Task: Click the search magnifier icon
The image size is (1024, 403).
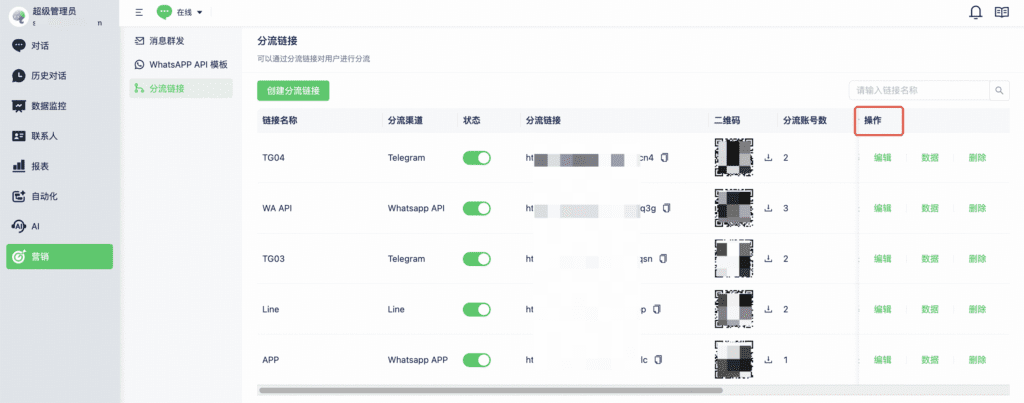Action: tap(1000, 90)
